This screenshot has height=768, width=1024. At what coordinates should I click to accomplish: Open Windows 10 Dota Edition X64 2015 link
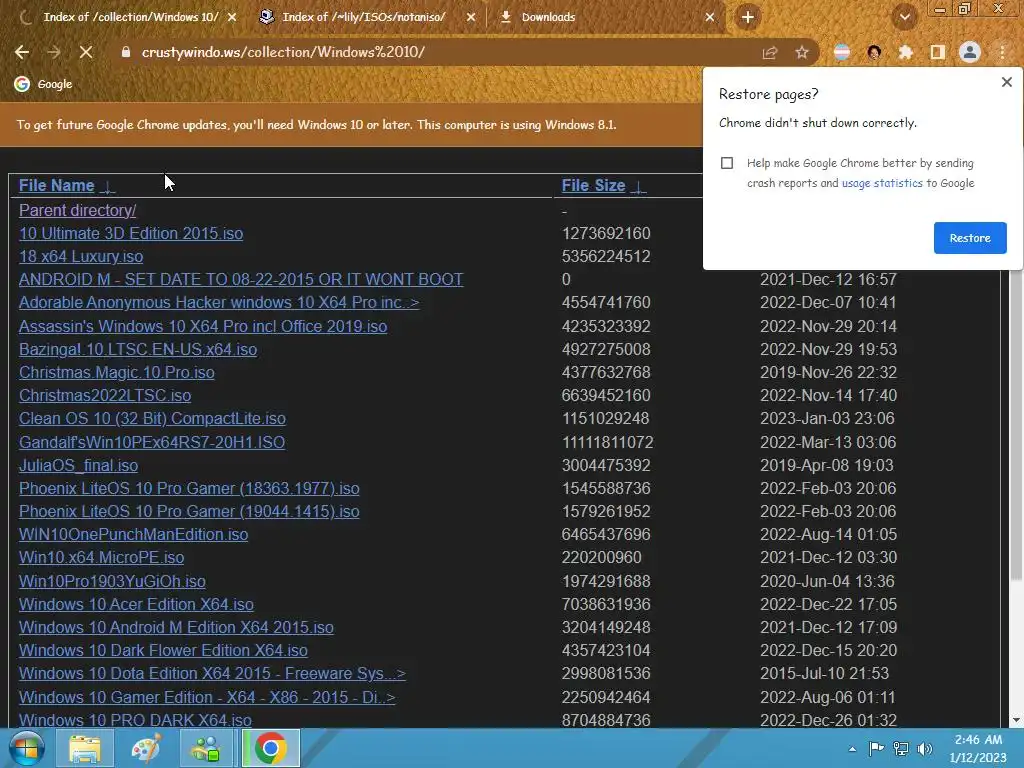(212, 673)
